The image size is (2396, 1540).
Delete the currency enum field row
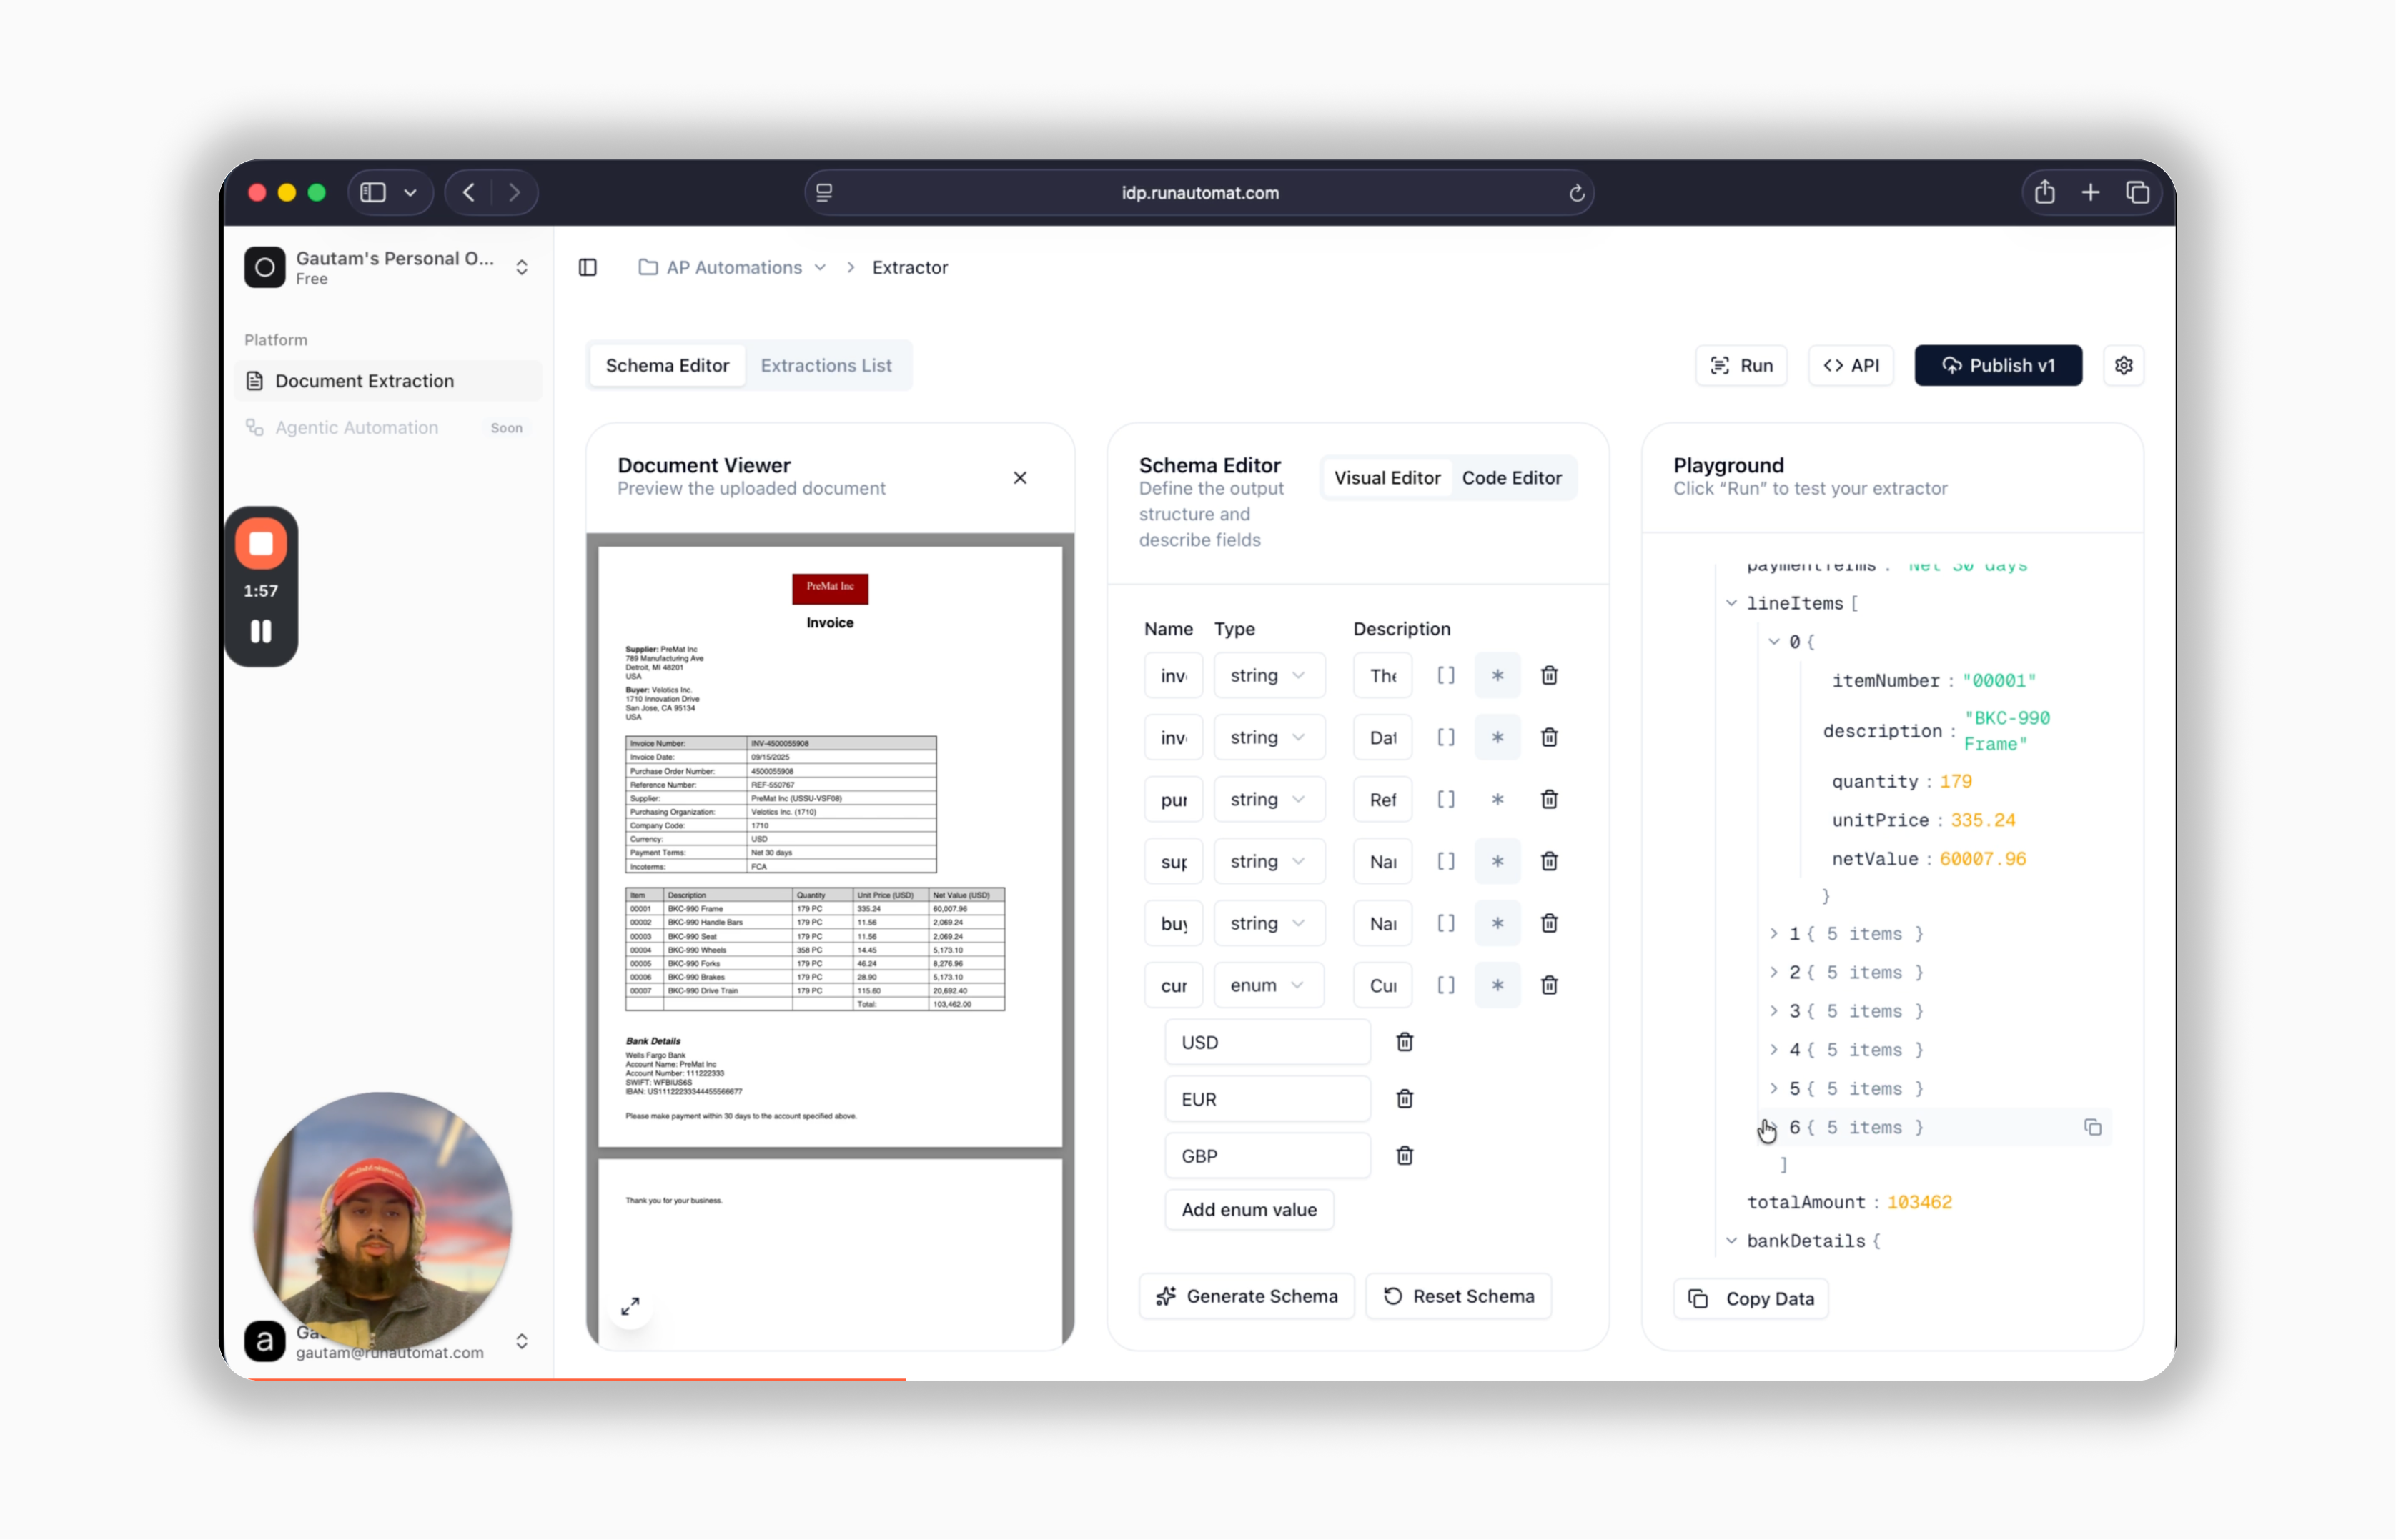(1549, 985)
